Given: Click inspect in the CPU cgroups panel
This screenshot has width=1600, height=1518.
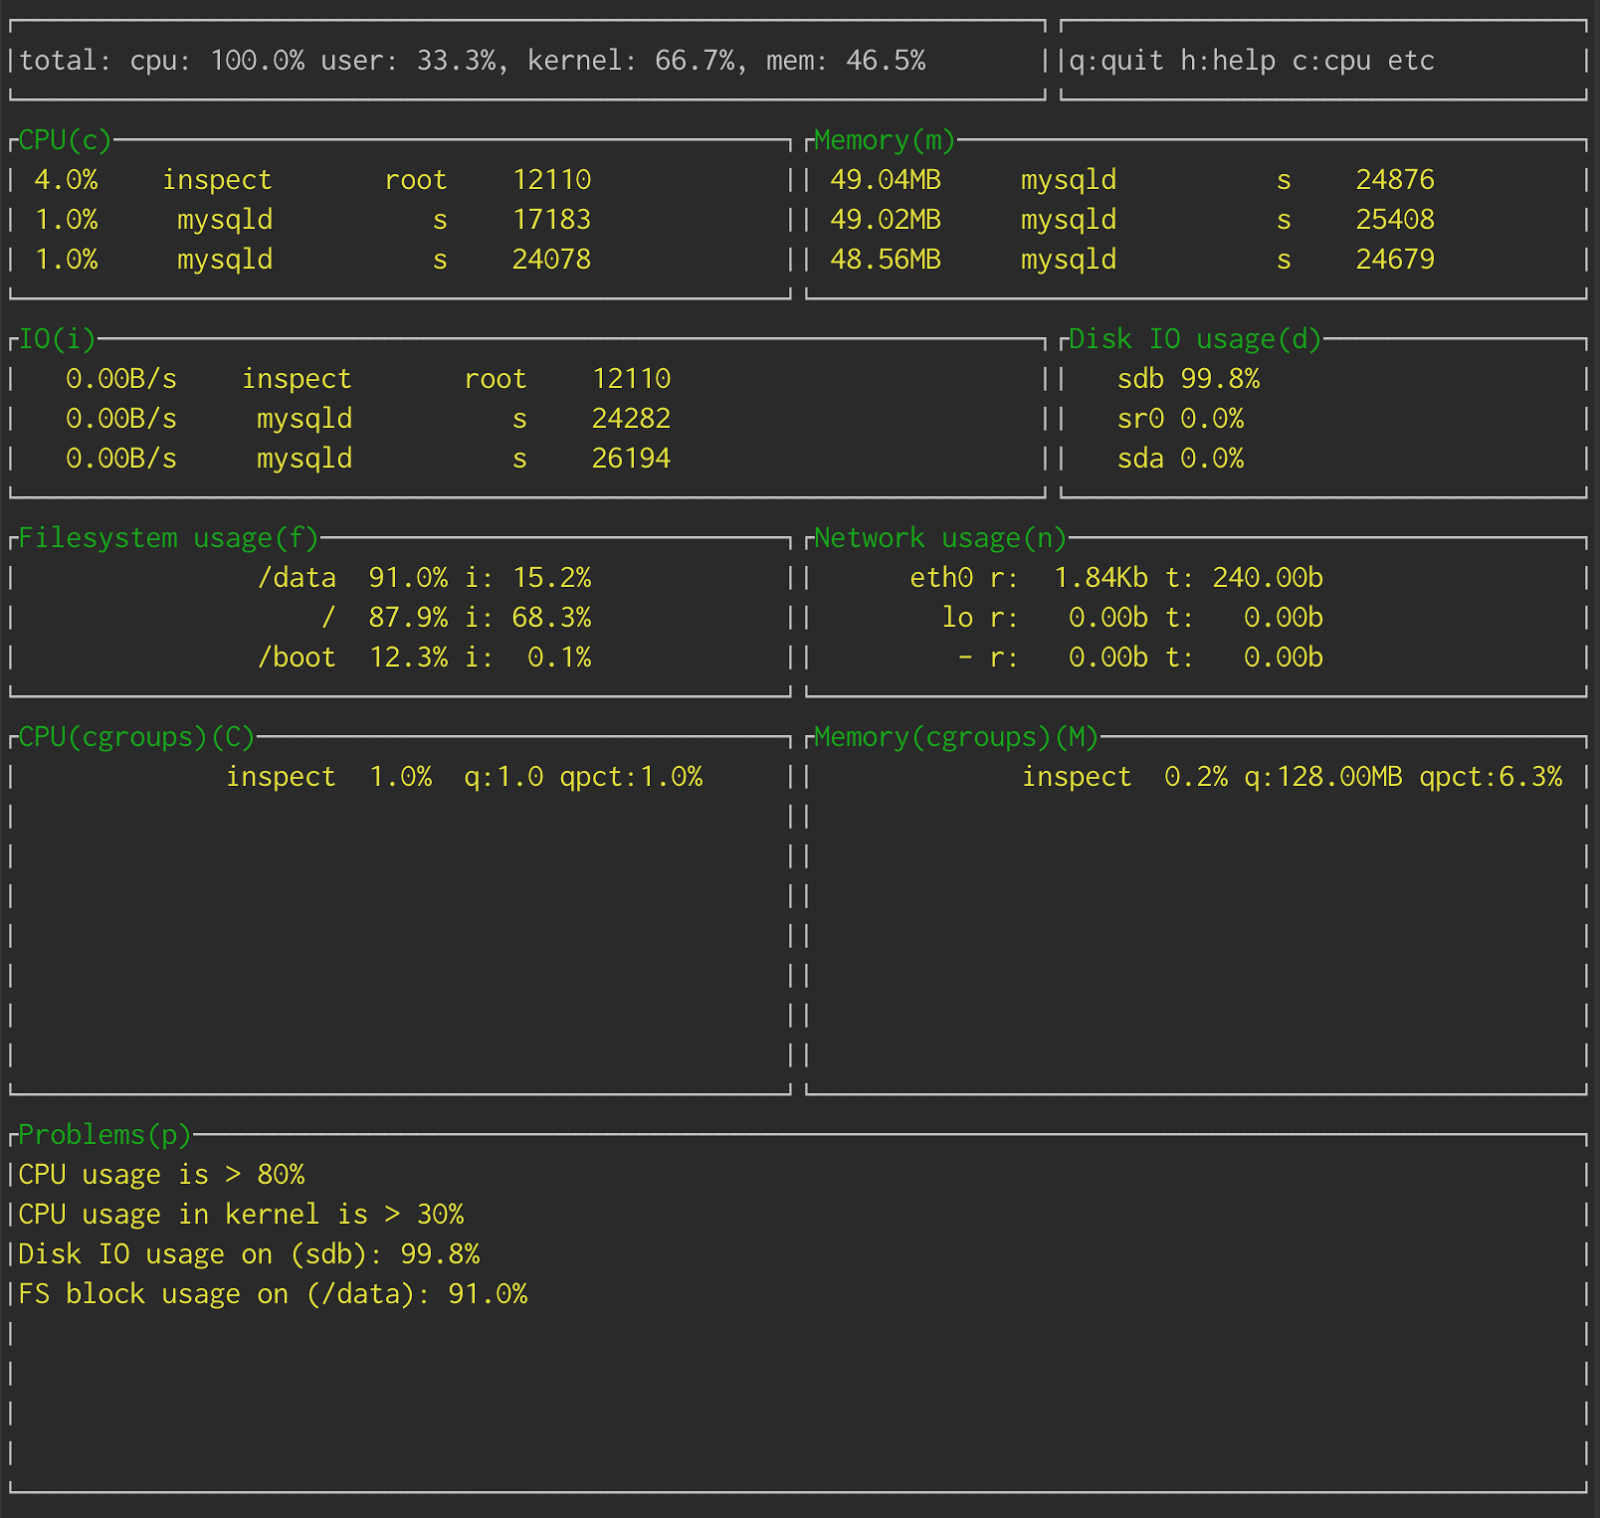Looking at the screenshot, I should coord(281,777).
